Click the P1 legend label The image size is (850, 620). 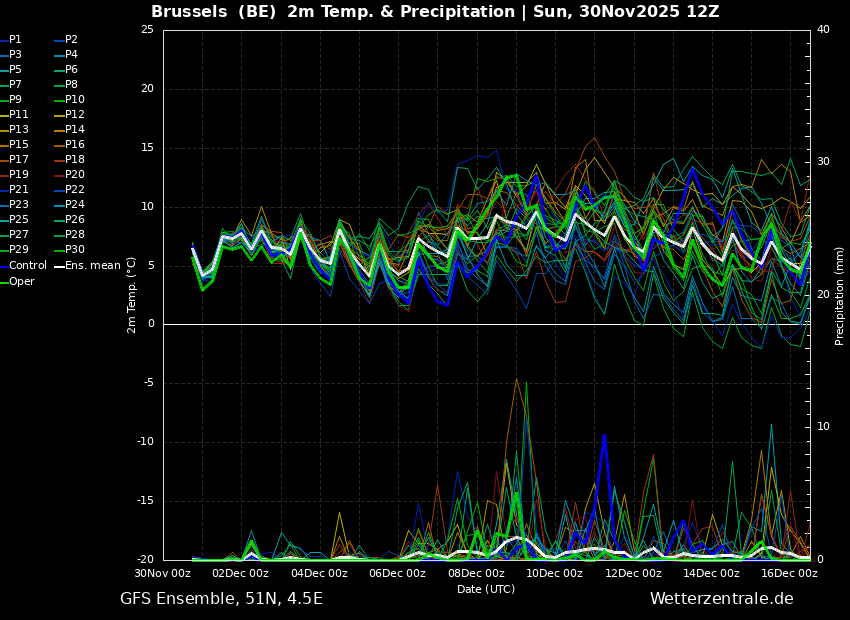click(15, 40)
